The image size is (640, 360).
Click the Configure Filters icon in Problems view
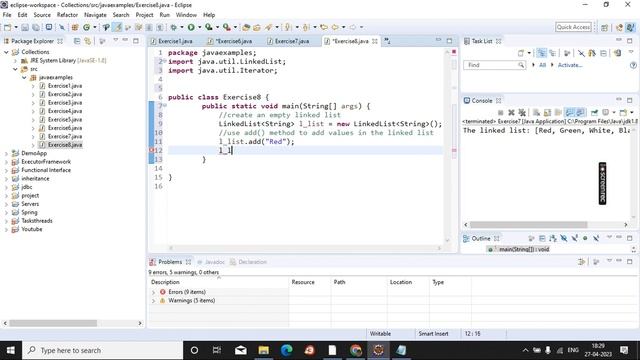click(582, 261)
